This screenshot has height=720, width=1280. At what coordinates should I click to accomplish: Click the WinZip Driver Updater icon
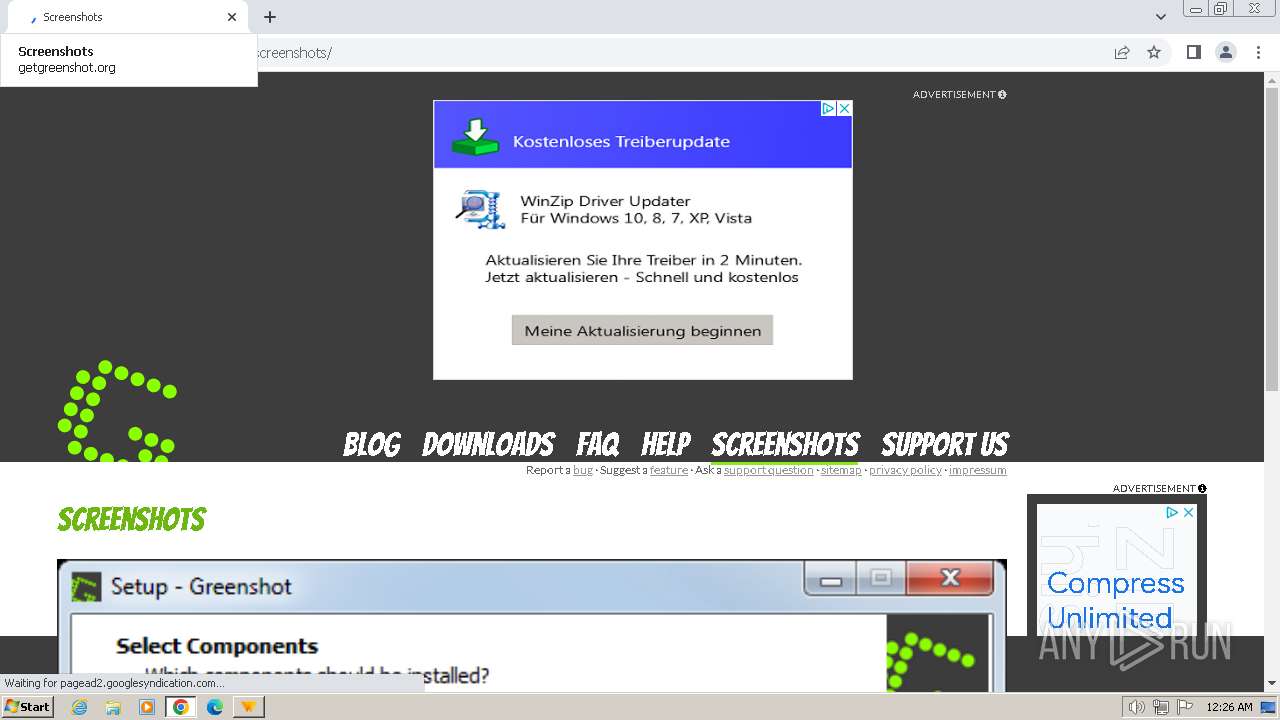click(480, 209)
